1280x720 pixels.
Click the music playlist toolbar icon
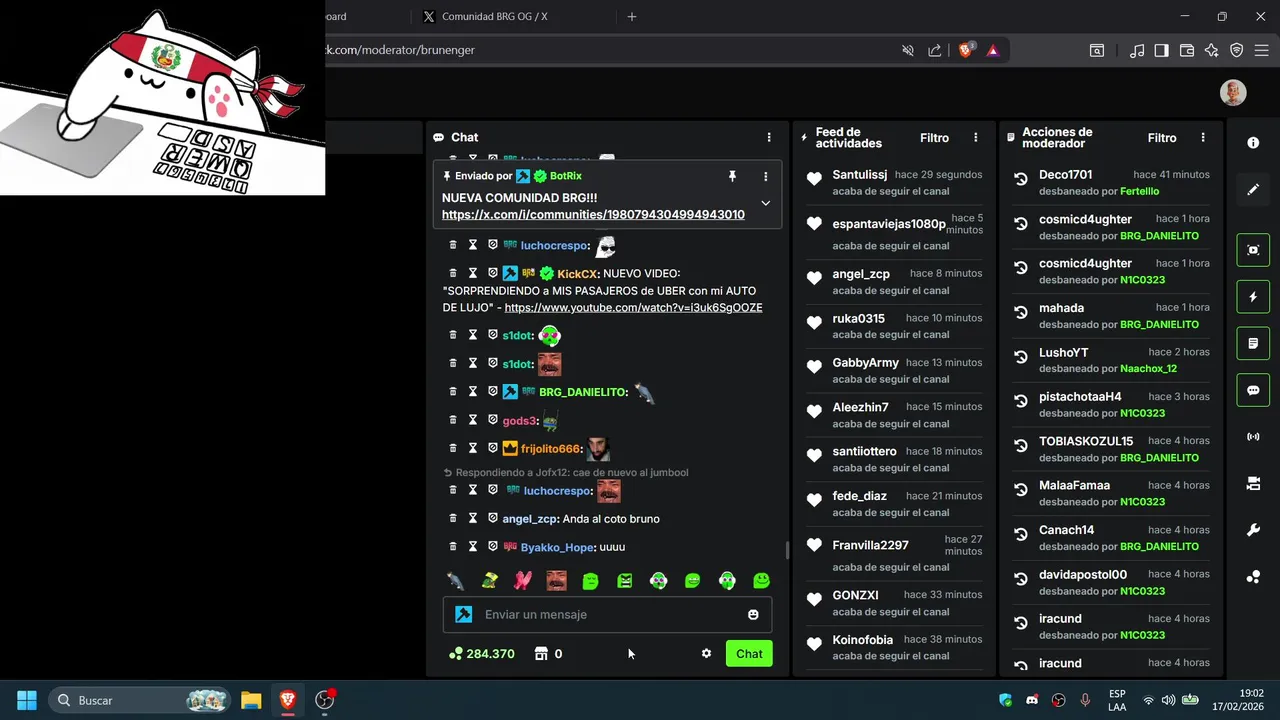[x=1137, y=50]
